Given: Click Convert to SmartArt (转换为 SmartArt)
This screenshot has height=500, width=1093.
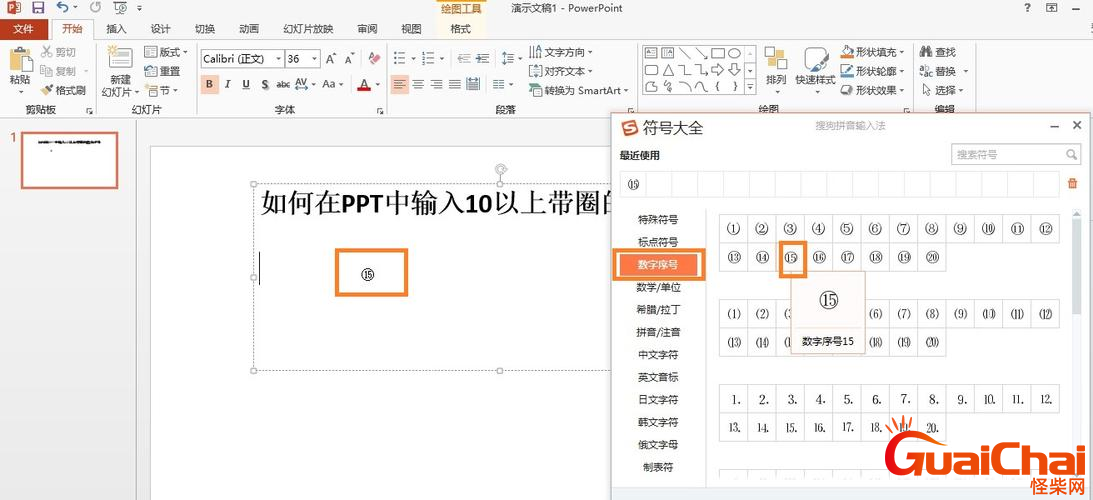Looking at the screenshot, I should 579,90.
